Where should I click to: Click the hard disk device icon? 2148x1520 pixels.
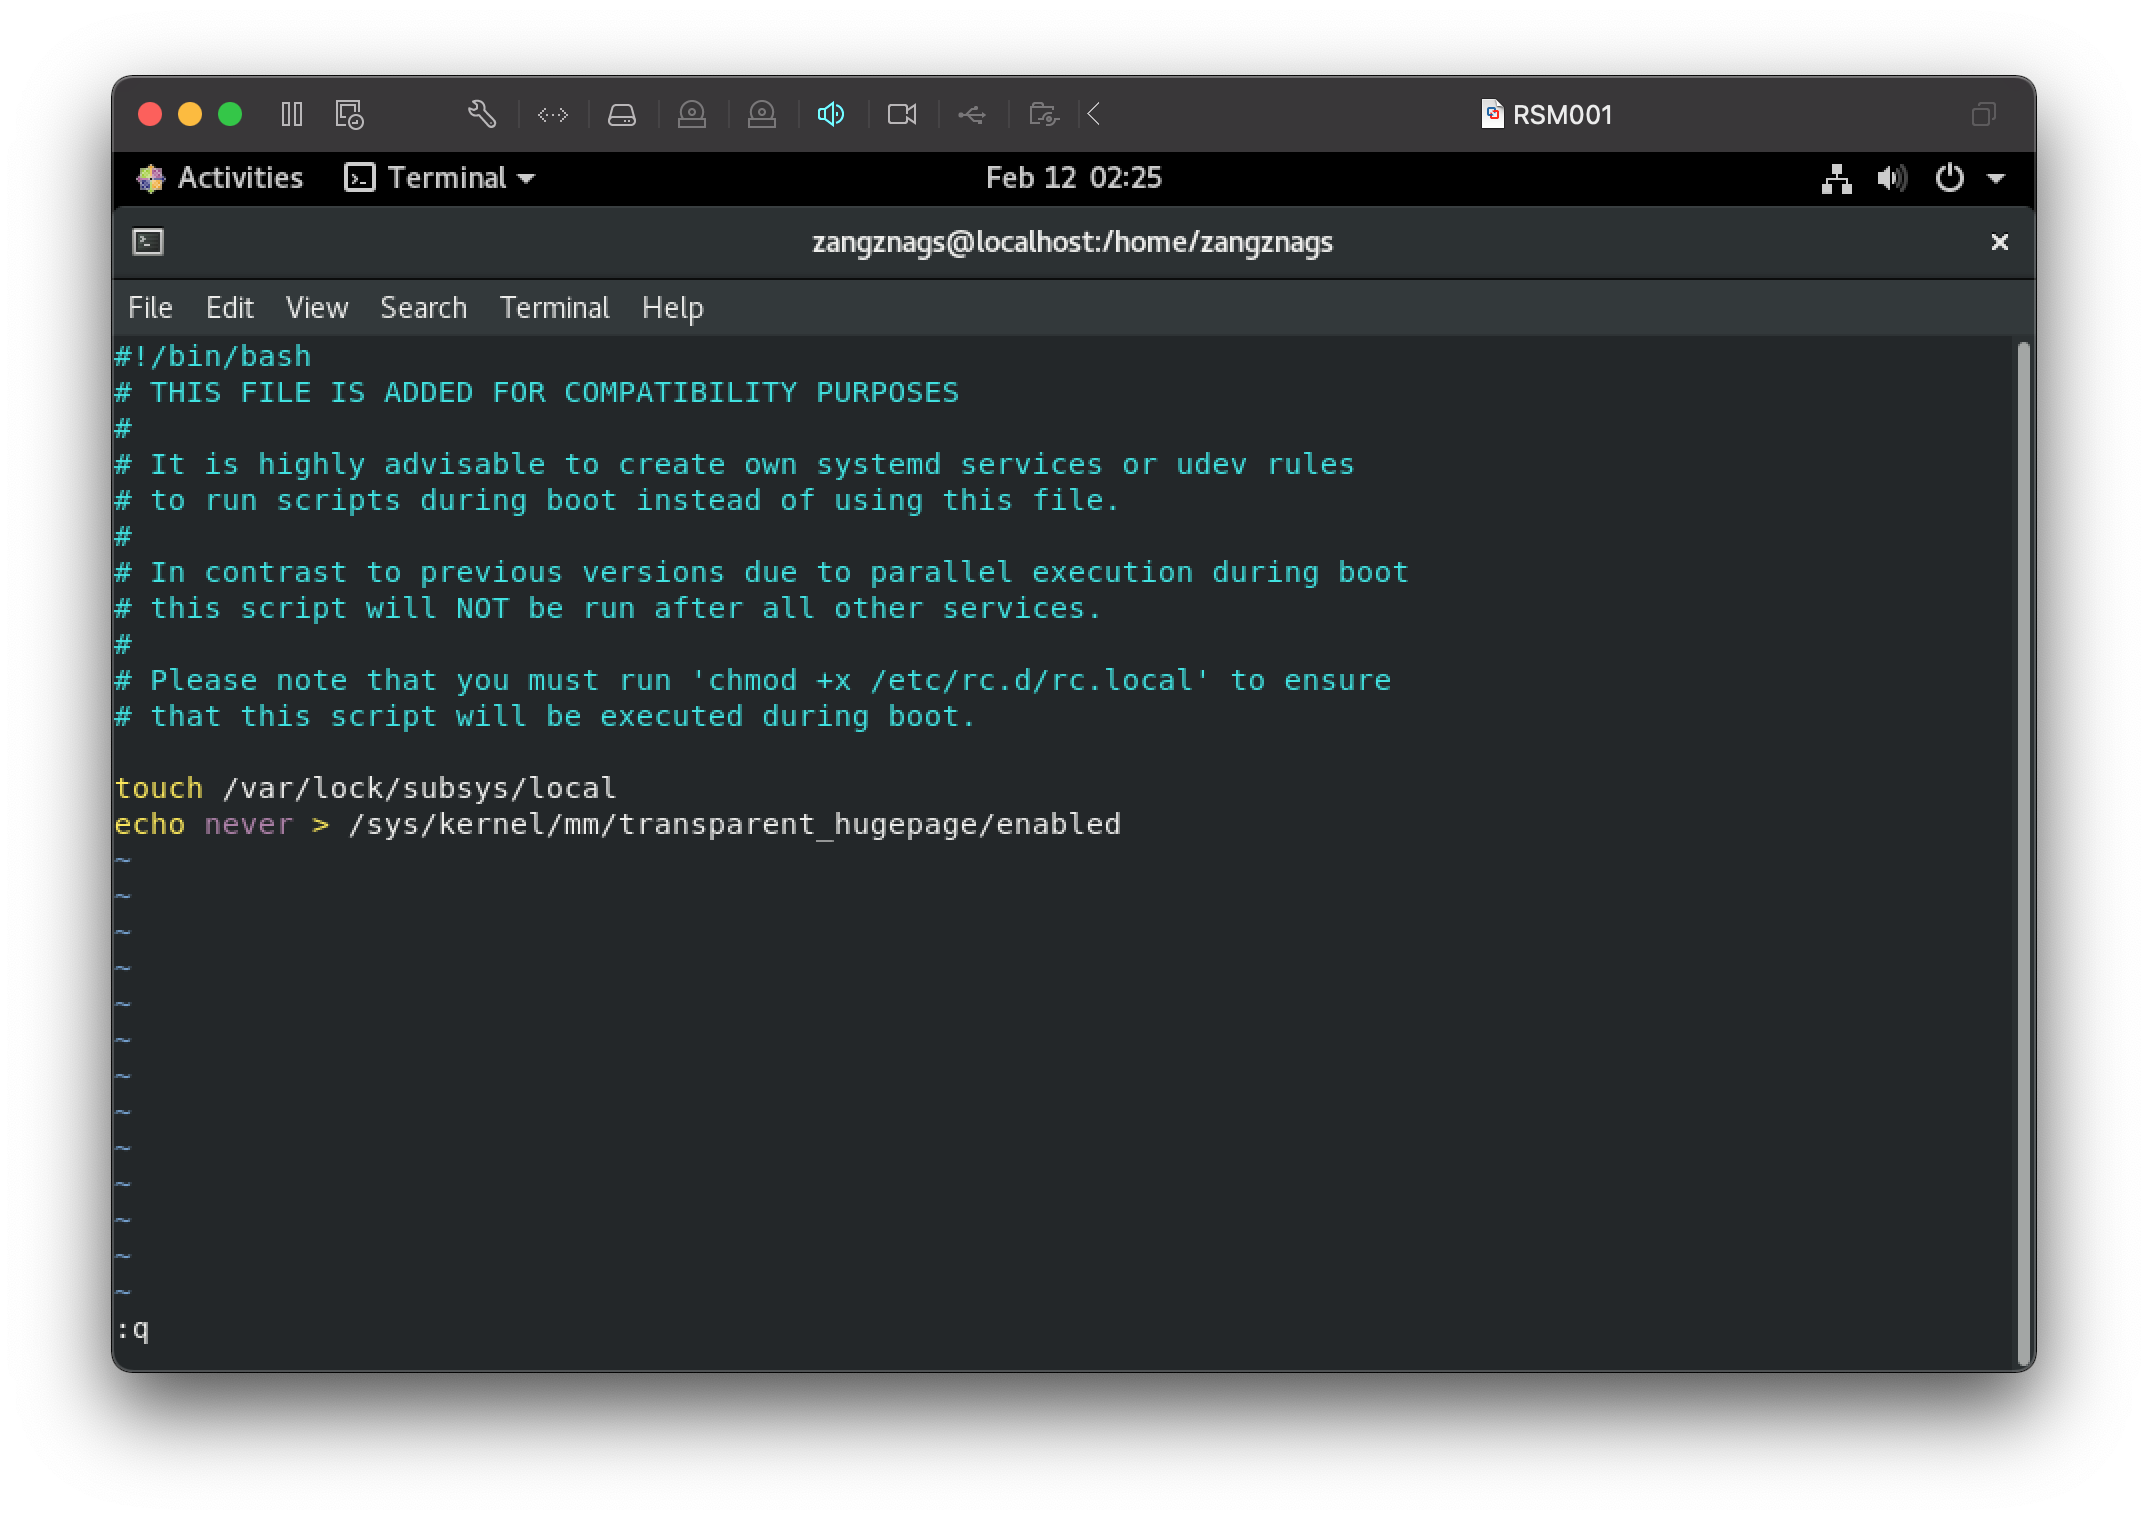622,115
